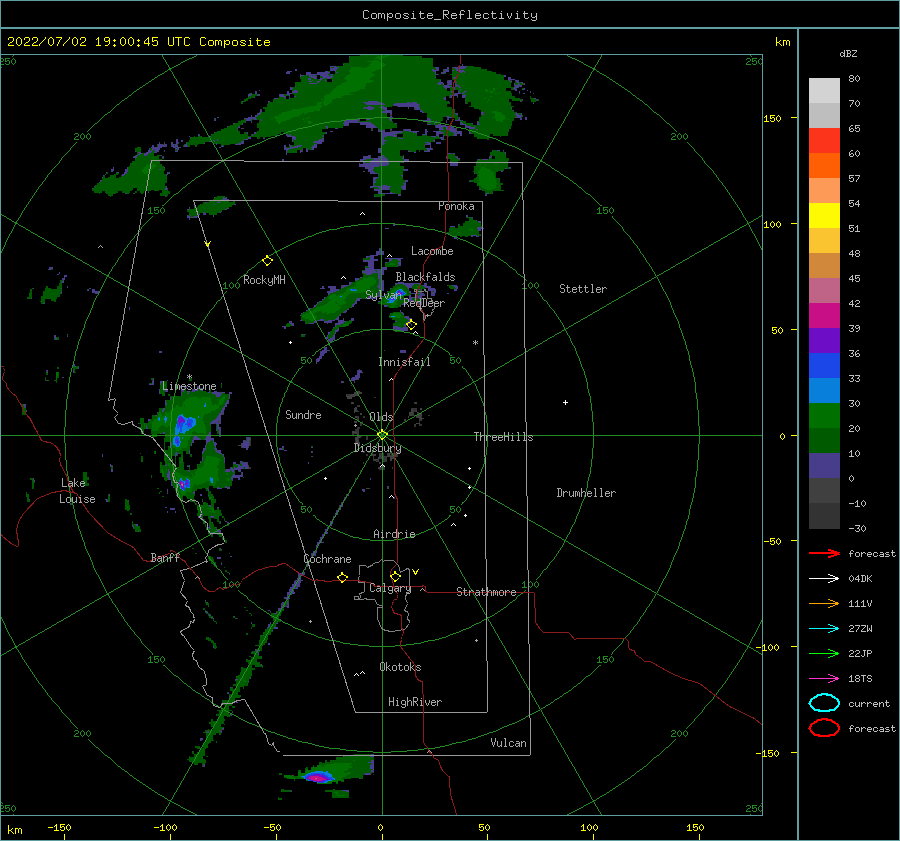Screen dimensions: 900x841
Task: Click the Composite_Reflectivity title text
Action: [x=449, y=15]
